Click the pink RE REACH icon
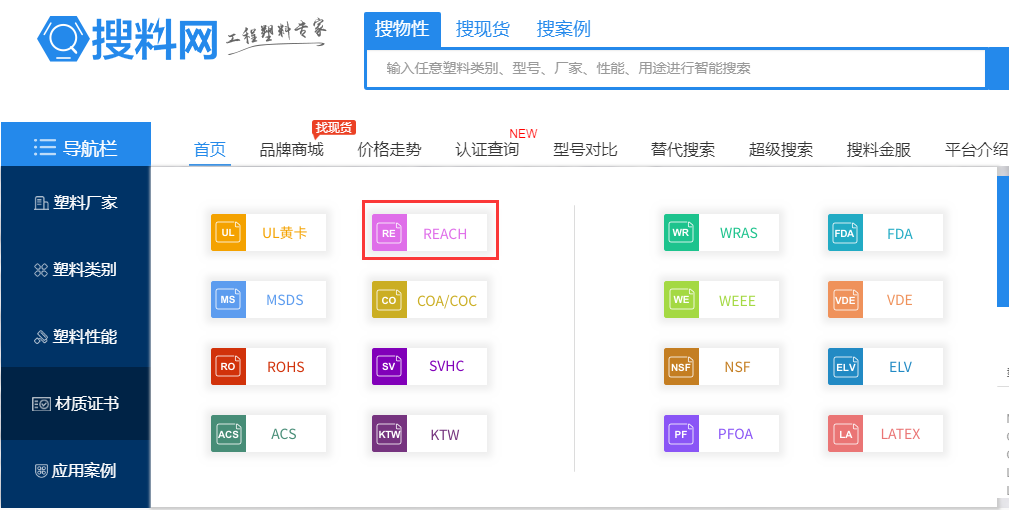 pyautogui.click(x=389, y=233)
